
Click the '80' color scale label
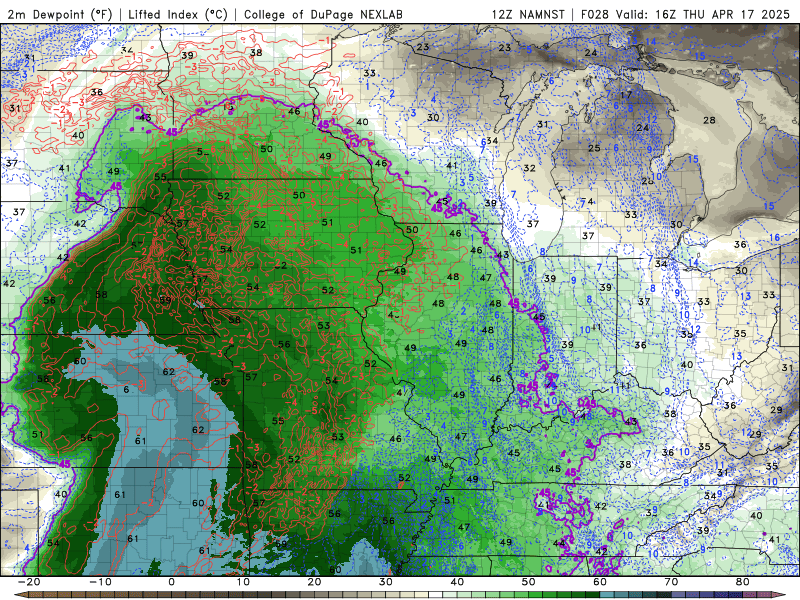click(743, 582)
